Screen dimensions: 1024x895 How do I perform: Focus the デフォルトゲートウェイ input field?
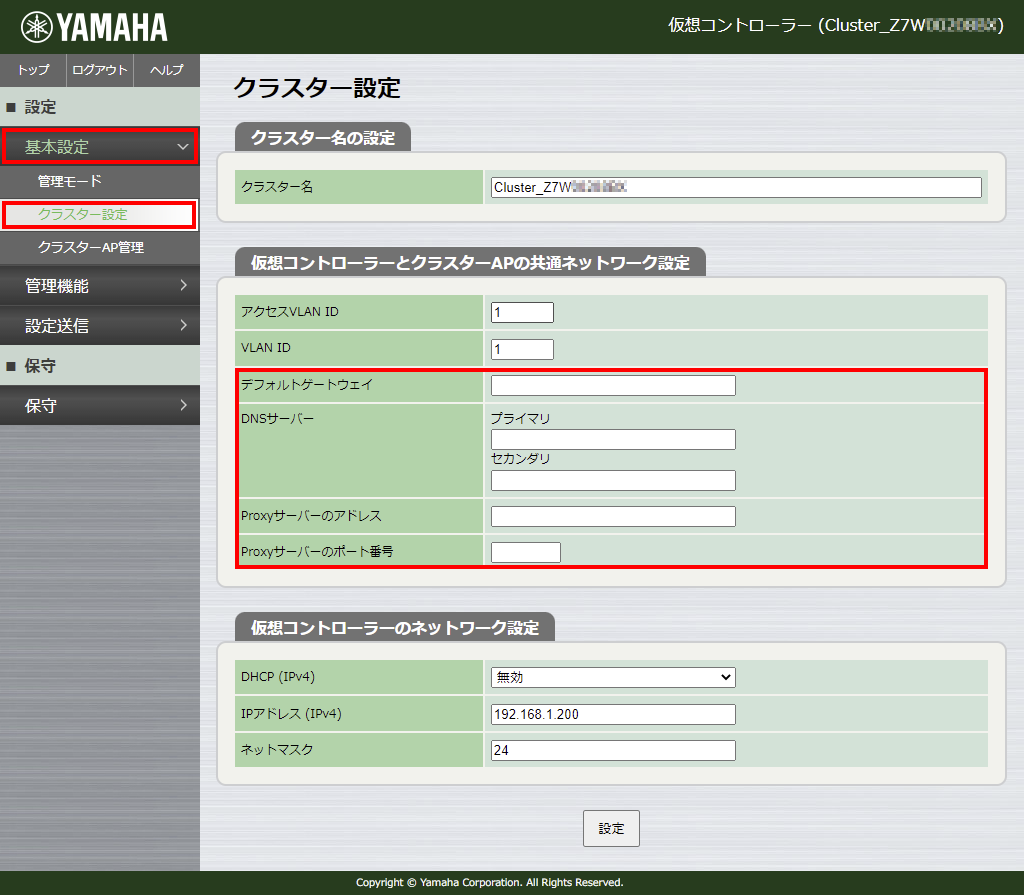click(613, 386)
